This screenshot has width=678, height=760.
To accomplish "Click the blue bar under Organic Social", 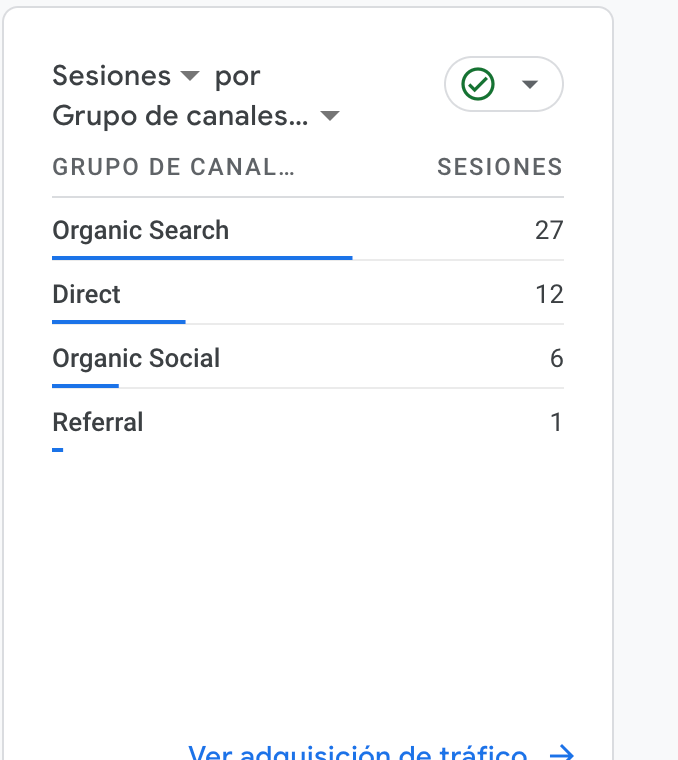I will pos(85,386).
